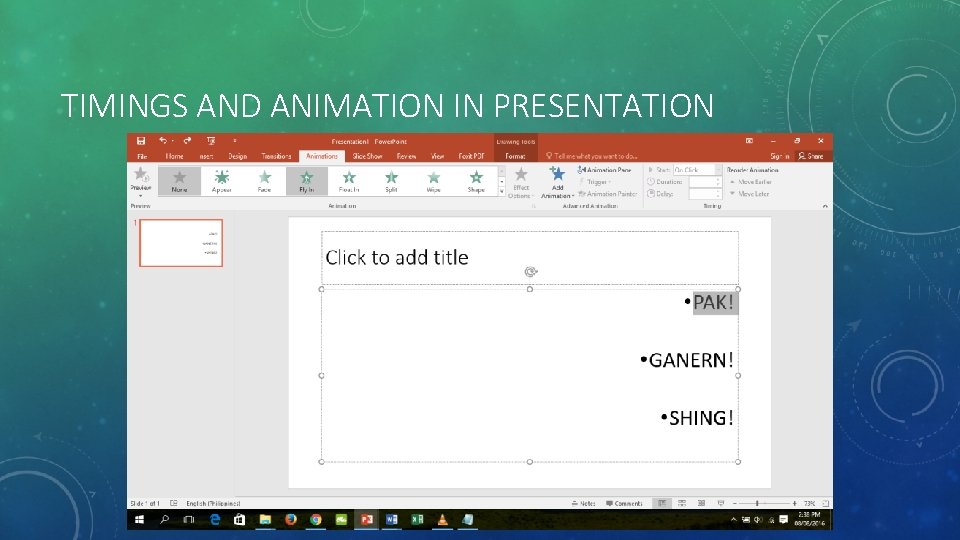Screen dimensions: 960x540
Task: Start Slide Show from status bar
Action: (721, 503)
